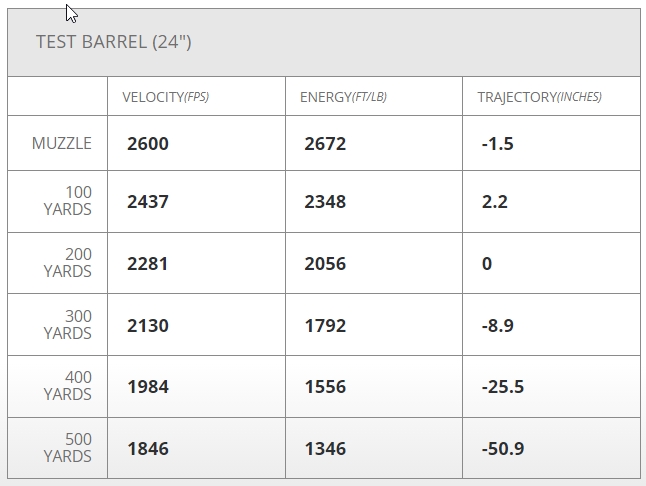Click the 300 YARDS row label
This screenshot has height=486, width=646.
pyautogui.click(x=68, y=325)
